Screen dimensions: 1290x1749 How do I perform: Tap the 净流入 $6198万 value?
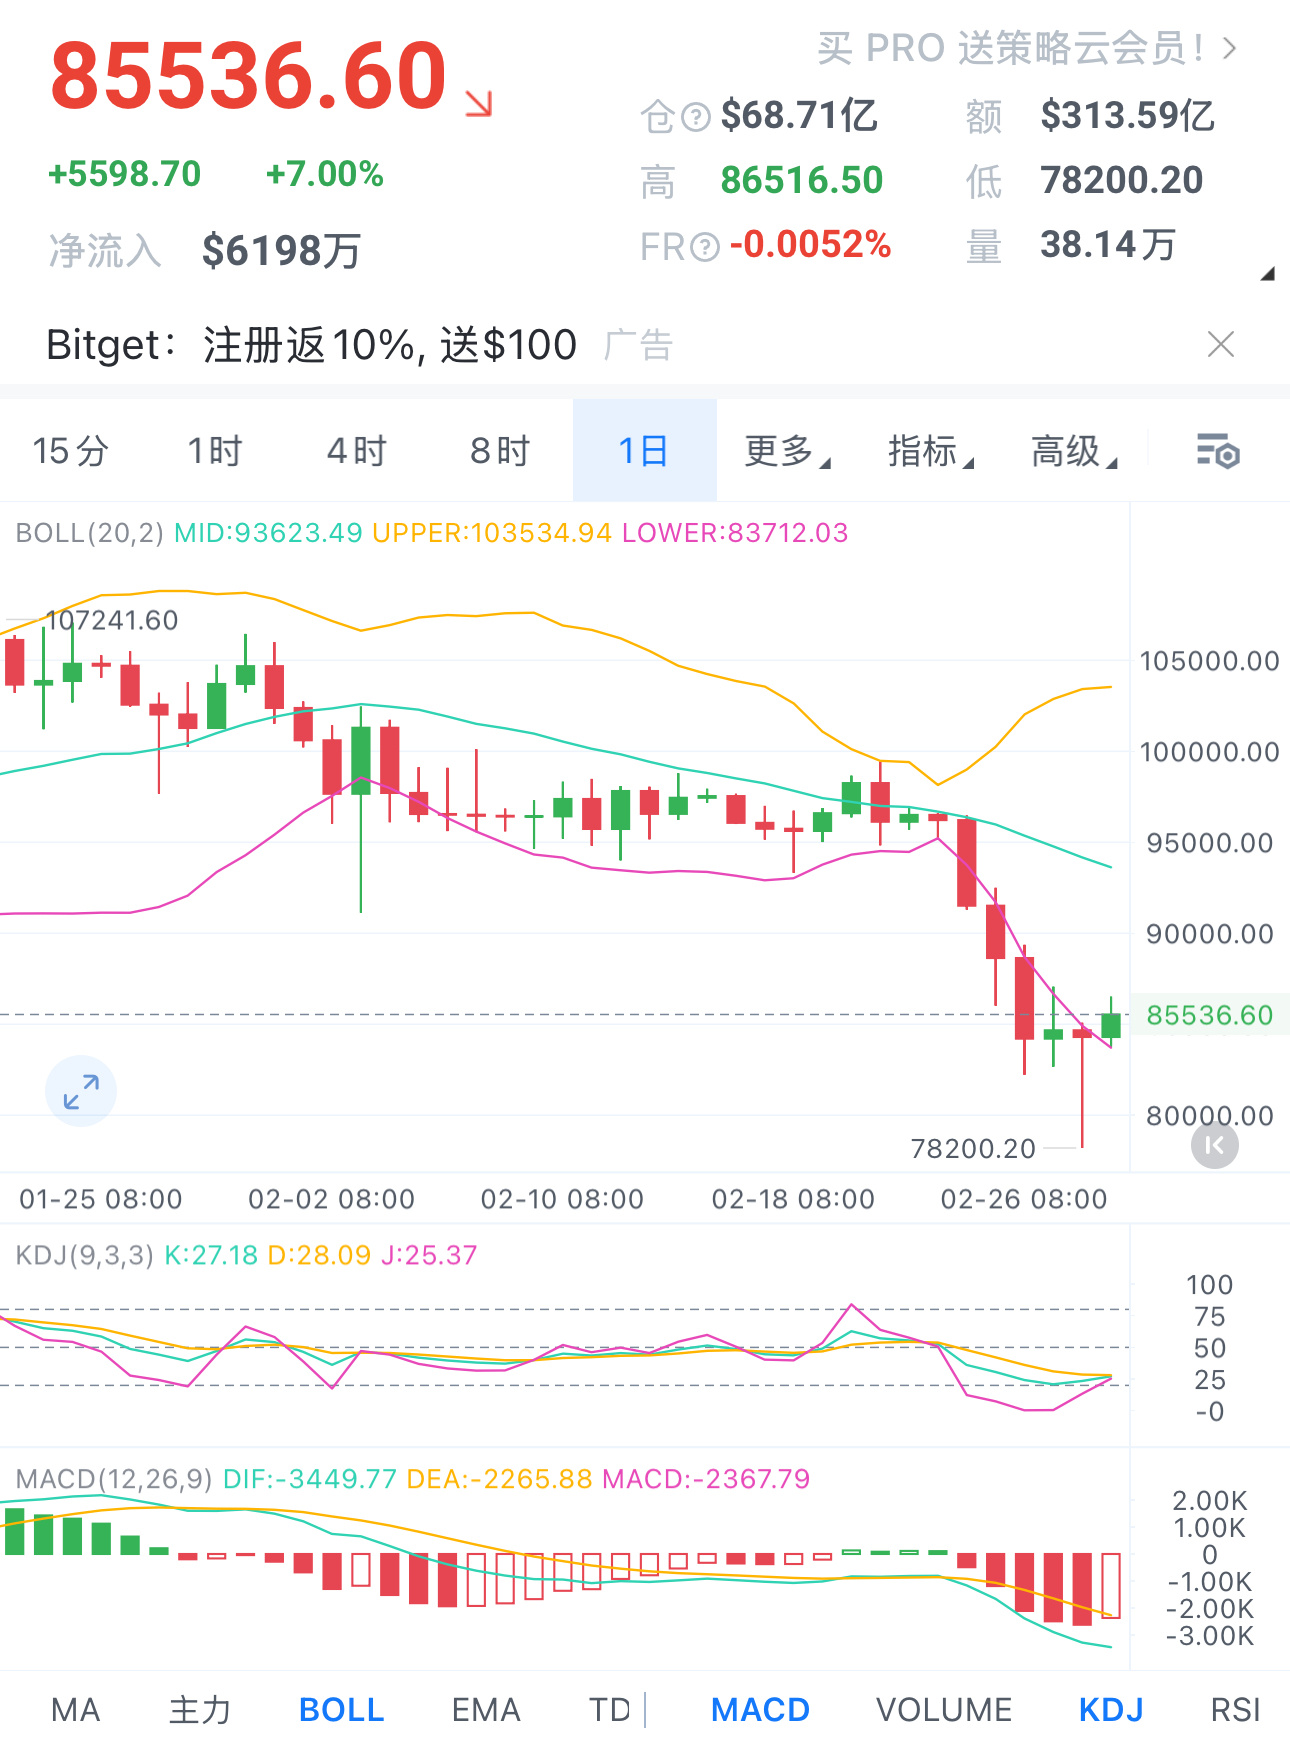[281, 251]
